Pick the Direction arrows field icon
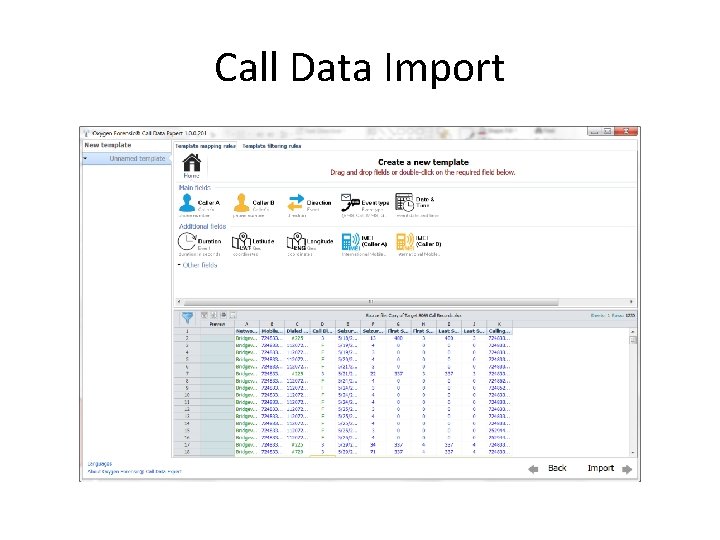Image resolution: width=720 pixels, height=540 pixels. (x=296, y=202)
